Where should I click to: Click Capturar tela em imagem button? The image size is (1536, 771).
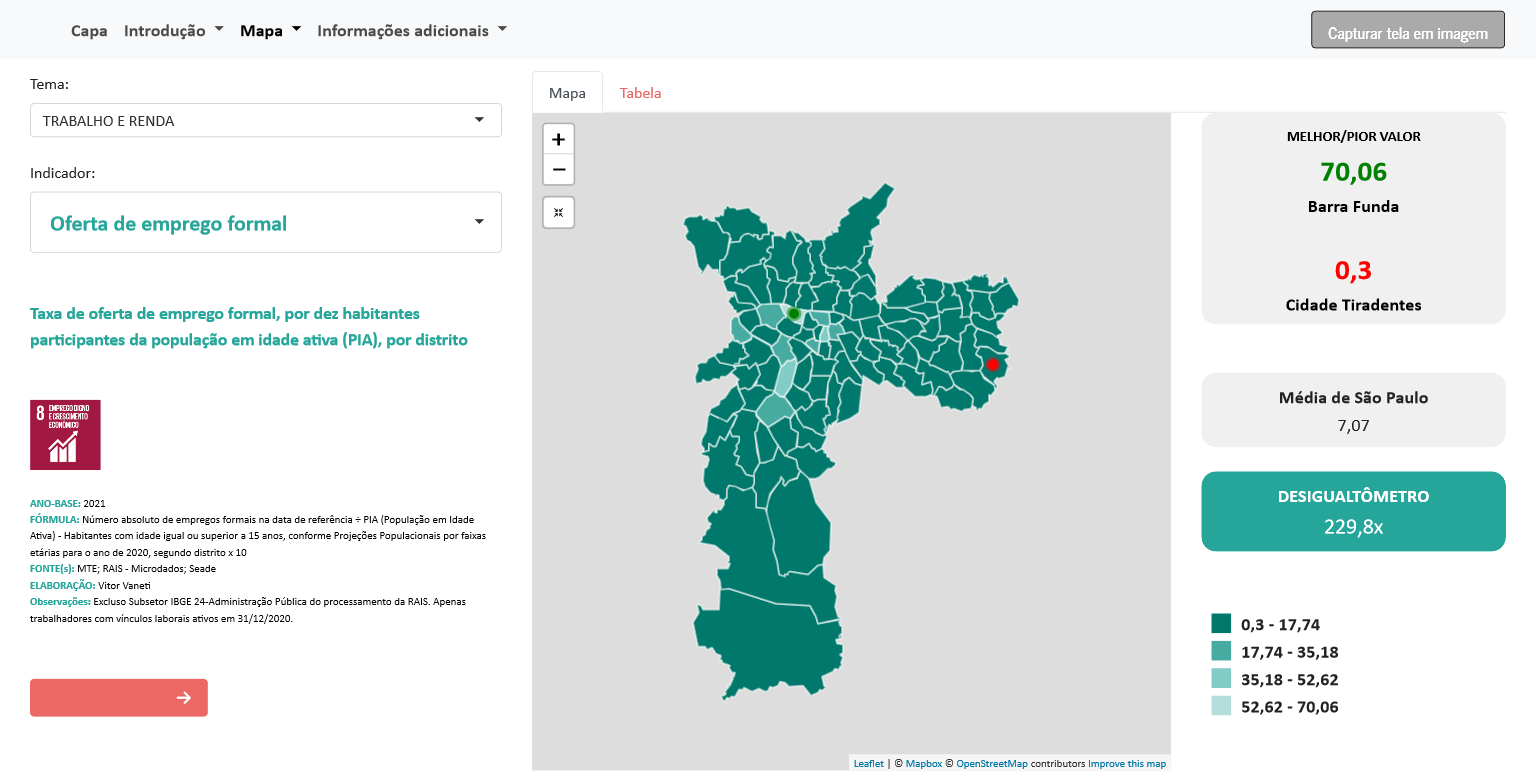(x=1407, y=31)
